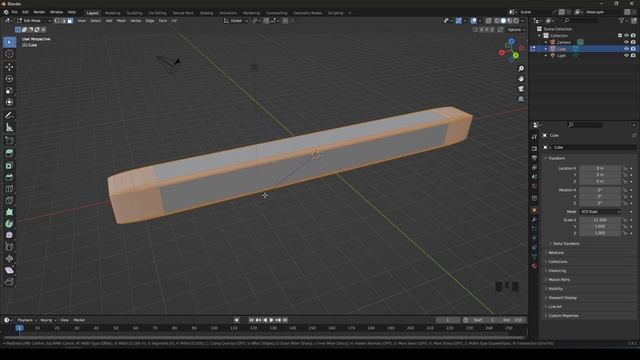Click the Scale X value field
Screen dimensions: 640x360
click(x=600, y=220)
